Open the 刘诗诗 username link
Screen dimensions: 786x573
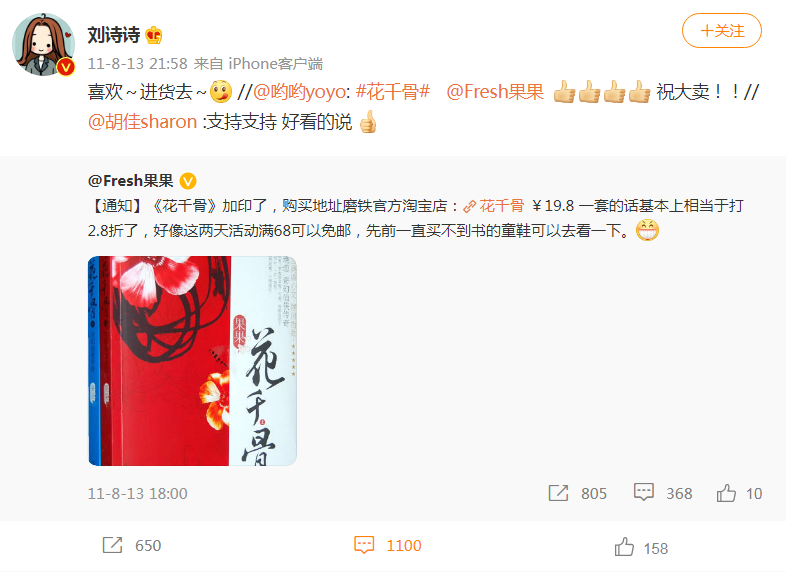click(x=114, y=35)
